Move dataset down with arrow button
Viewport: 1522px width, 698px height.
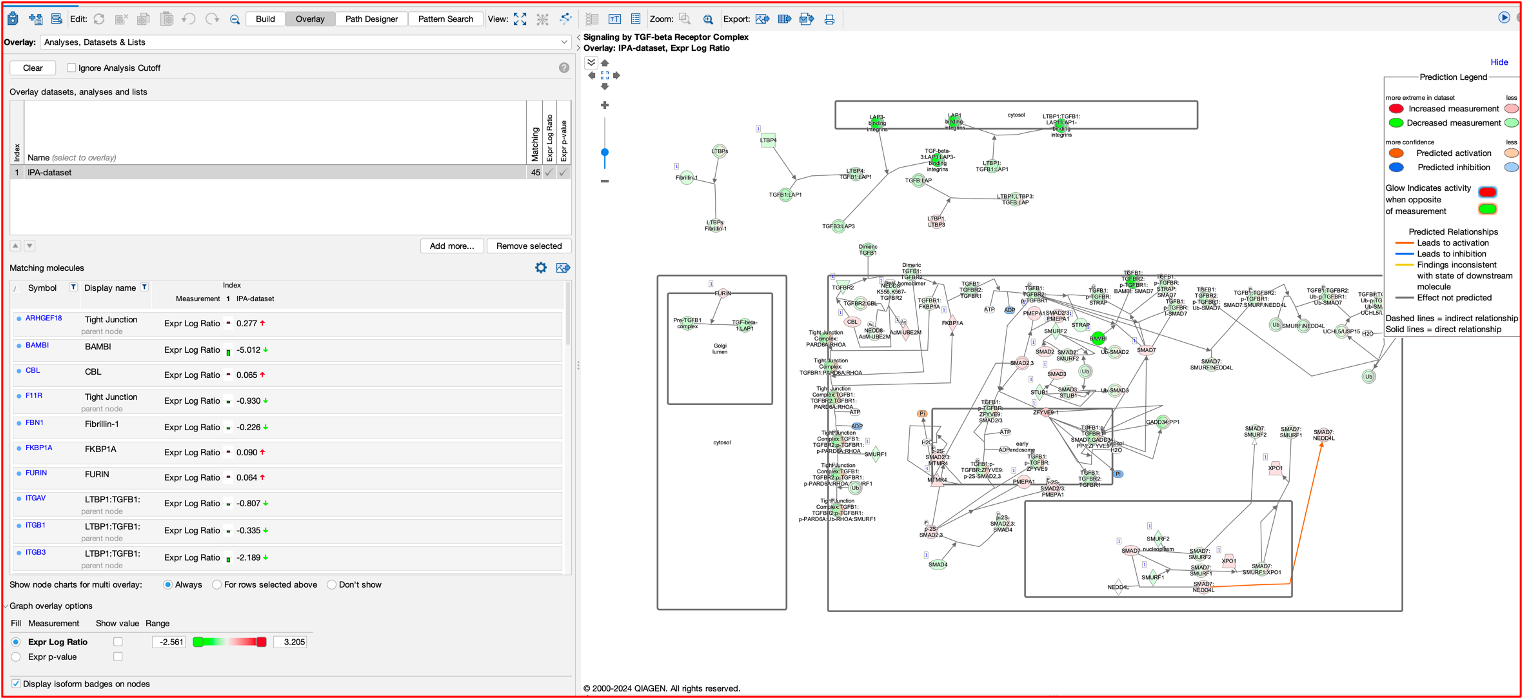point(29,246)
